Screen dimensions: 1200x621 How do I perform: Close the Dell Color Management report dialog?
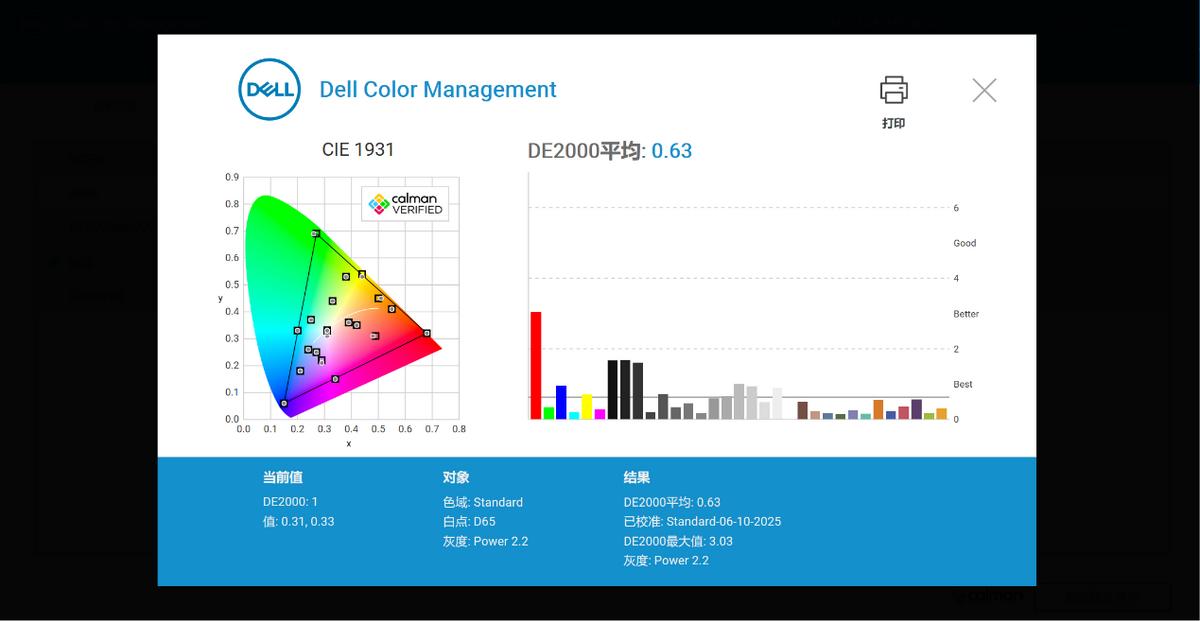pyautogui.click(x=984, y=90)
